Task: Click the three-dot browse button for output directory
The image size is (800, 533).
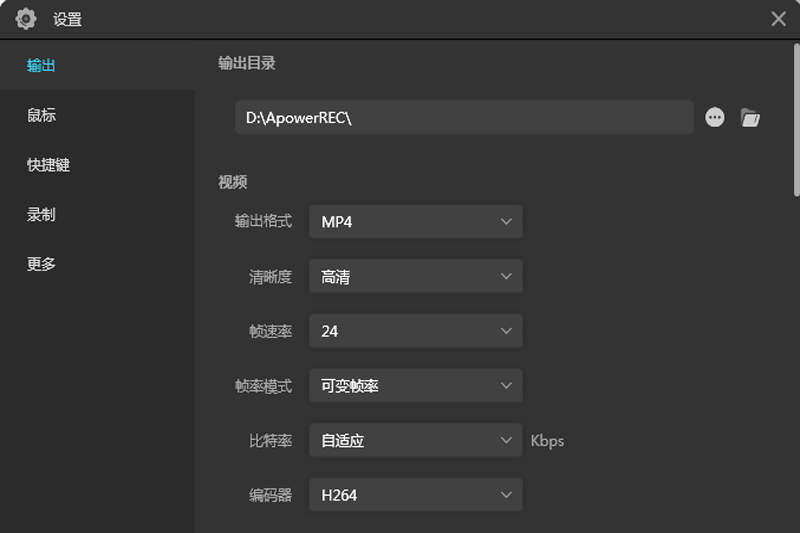Action: 714,117
